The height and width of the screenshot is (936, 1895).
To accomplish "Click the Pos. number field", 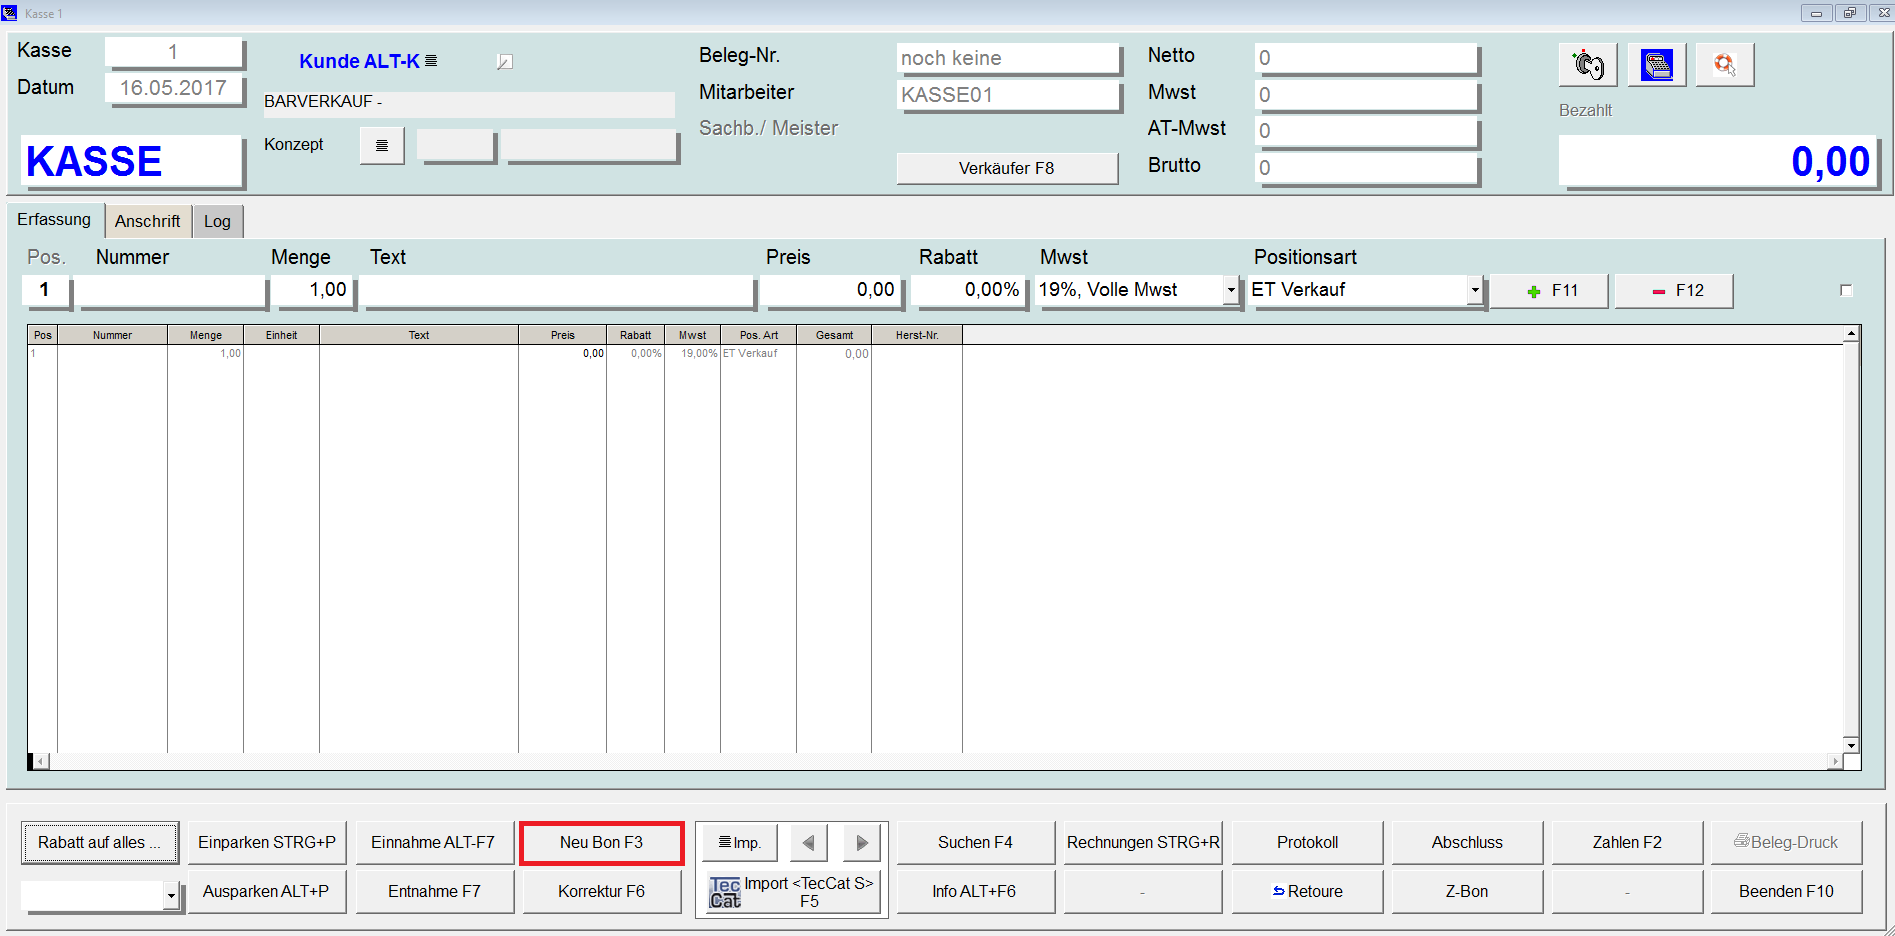I will (45, 291).
